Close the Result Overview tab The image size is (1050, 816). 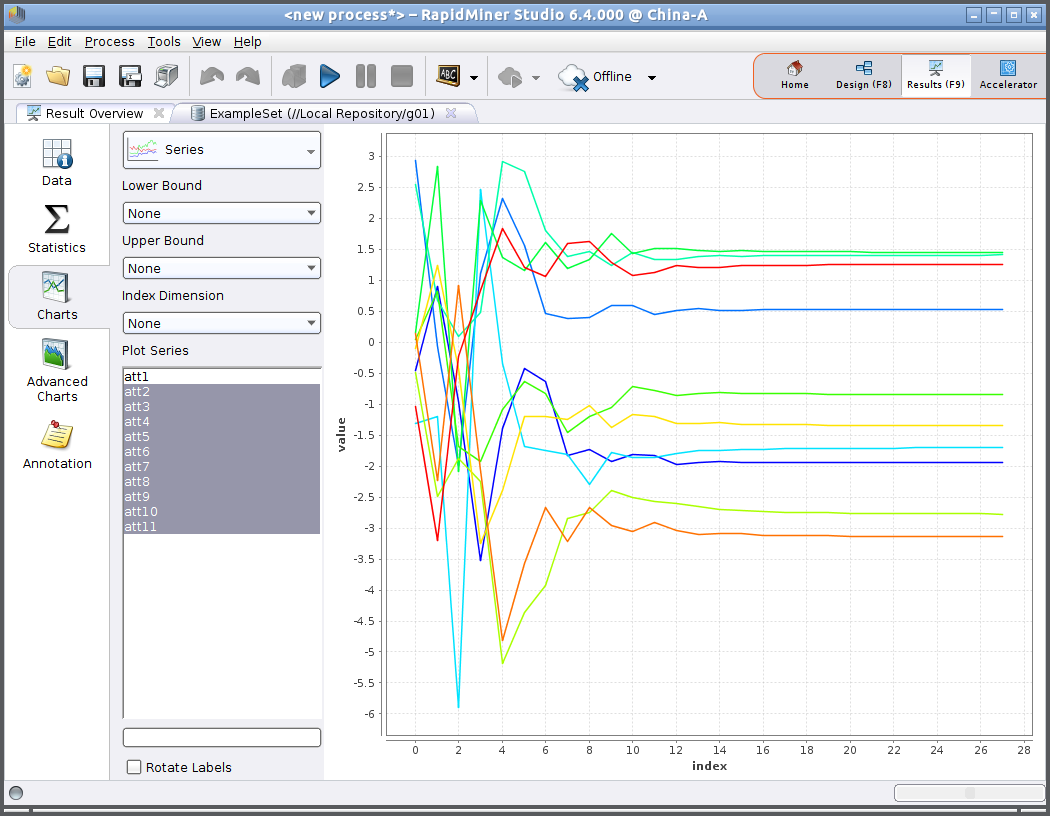159,113
